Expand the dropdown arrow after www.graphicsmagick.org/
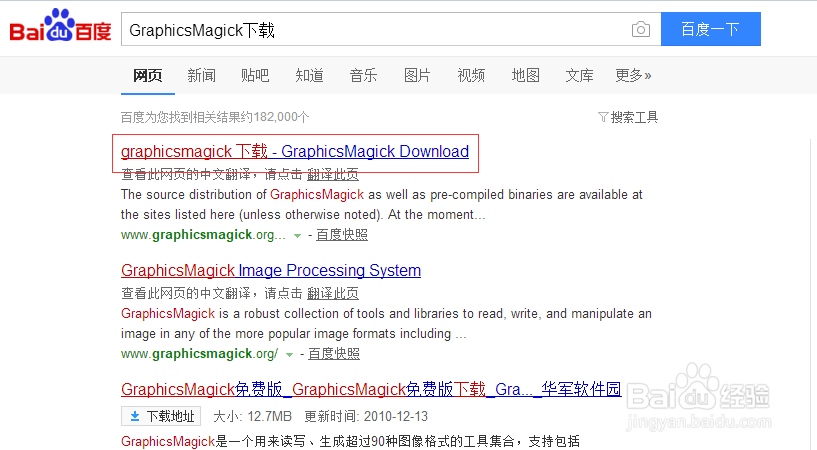 pyautogui.click(x=289, y=355)
